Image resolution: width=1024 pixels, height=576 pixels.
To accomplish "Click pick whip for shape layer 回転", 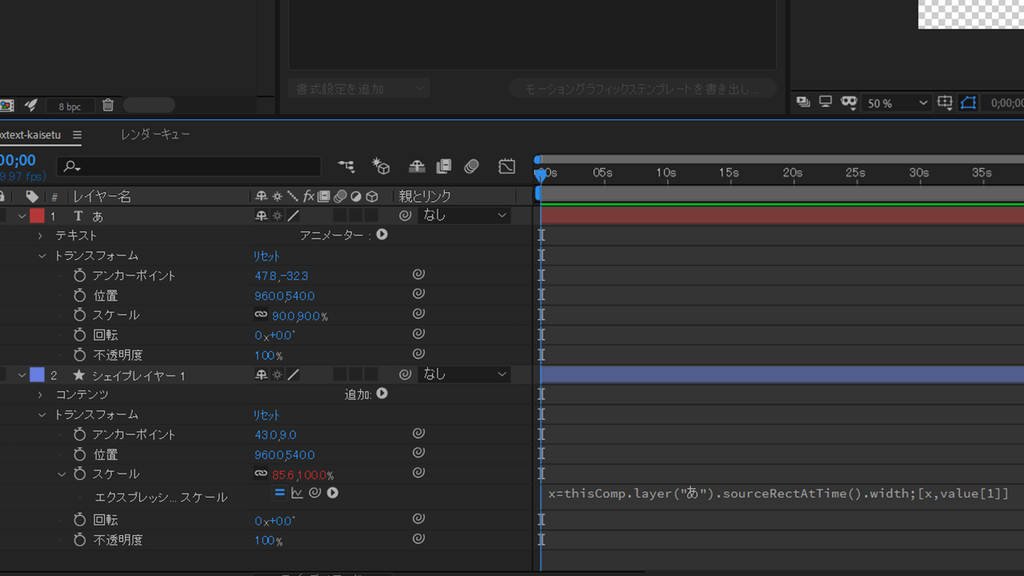I will tap(419, 519).
